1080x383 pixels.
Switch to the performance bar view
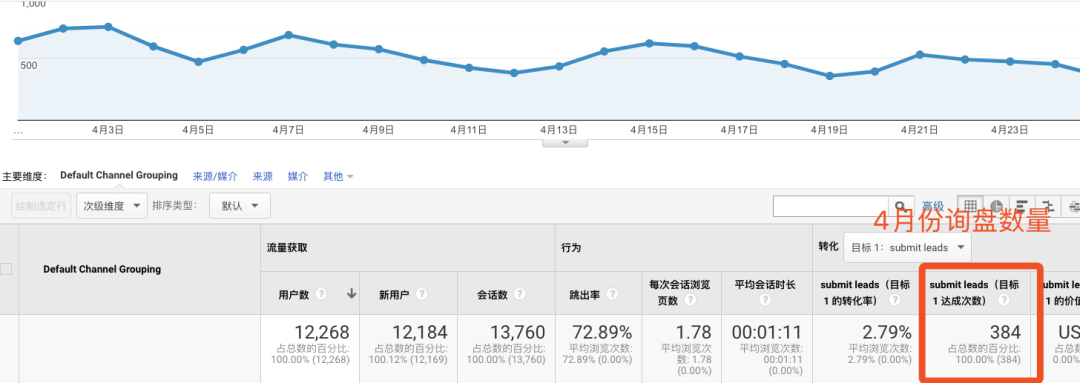[1021, 206]
